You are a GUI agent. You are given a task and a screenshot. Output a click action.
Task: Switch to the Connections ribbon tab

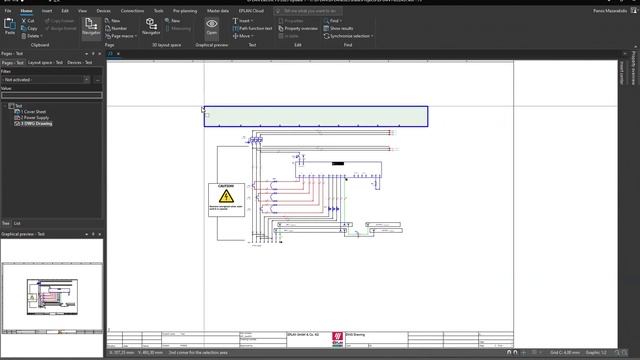tap(132, 11)
